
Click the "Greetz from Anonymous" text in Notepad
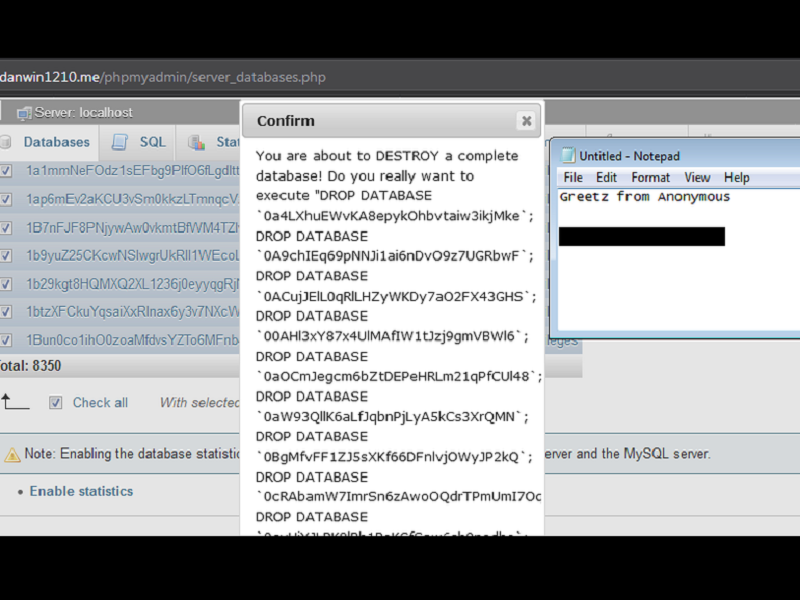click(645, 197)
